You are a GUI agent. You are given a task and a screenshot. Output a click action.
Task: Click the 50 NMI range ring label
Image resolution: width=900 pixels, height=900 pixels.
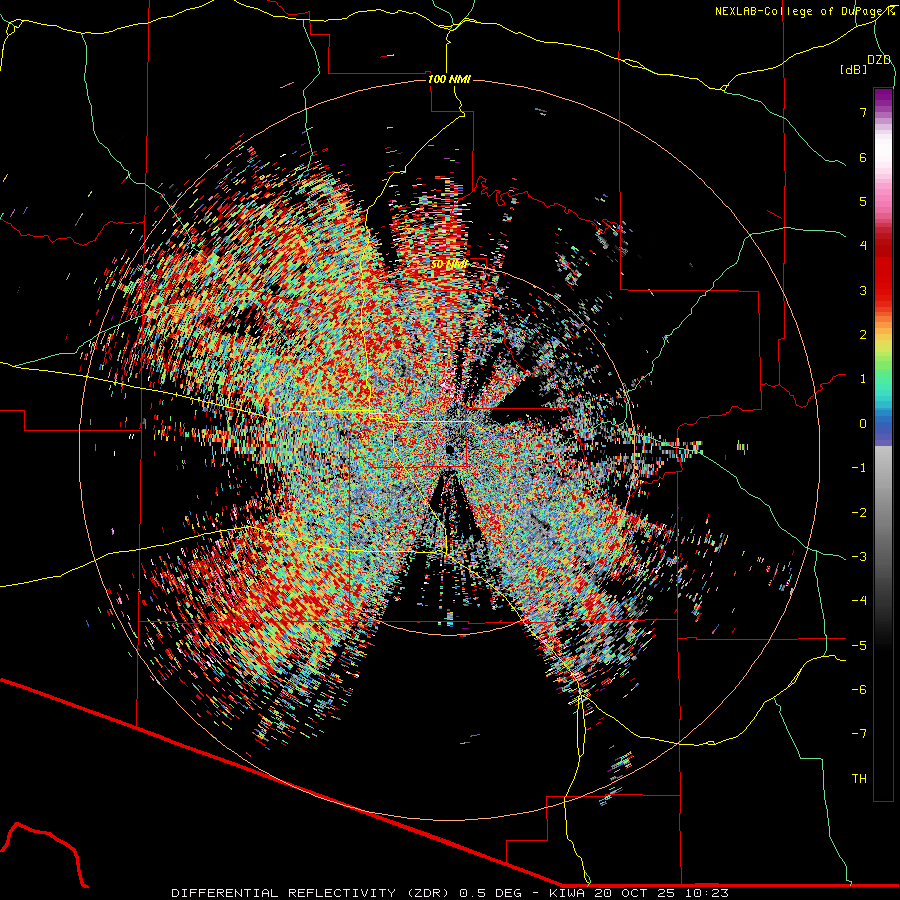[449, 265]
